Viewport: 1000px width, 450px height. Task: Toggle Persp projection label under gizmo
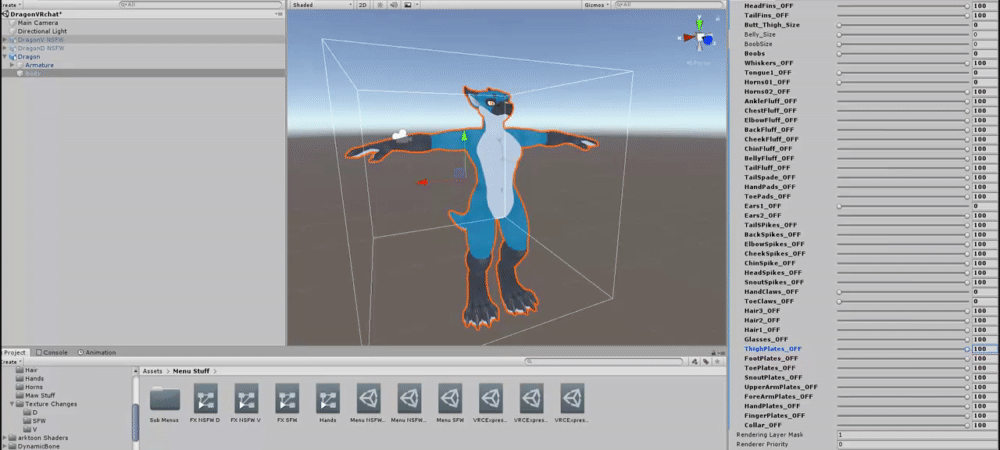pos(700,62)
